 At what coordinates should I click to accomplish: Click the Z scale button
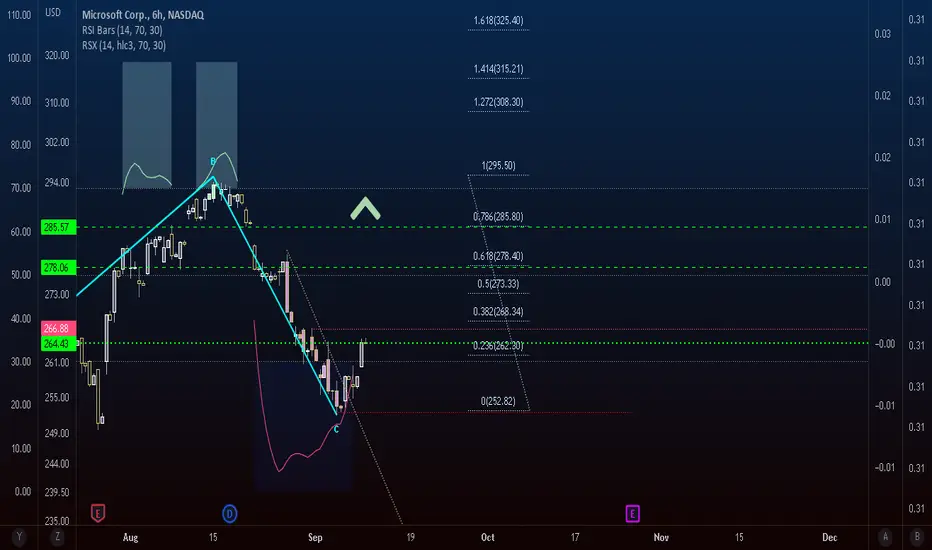click(x=57, y=537)
